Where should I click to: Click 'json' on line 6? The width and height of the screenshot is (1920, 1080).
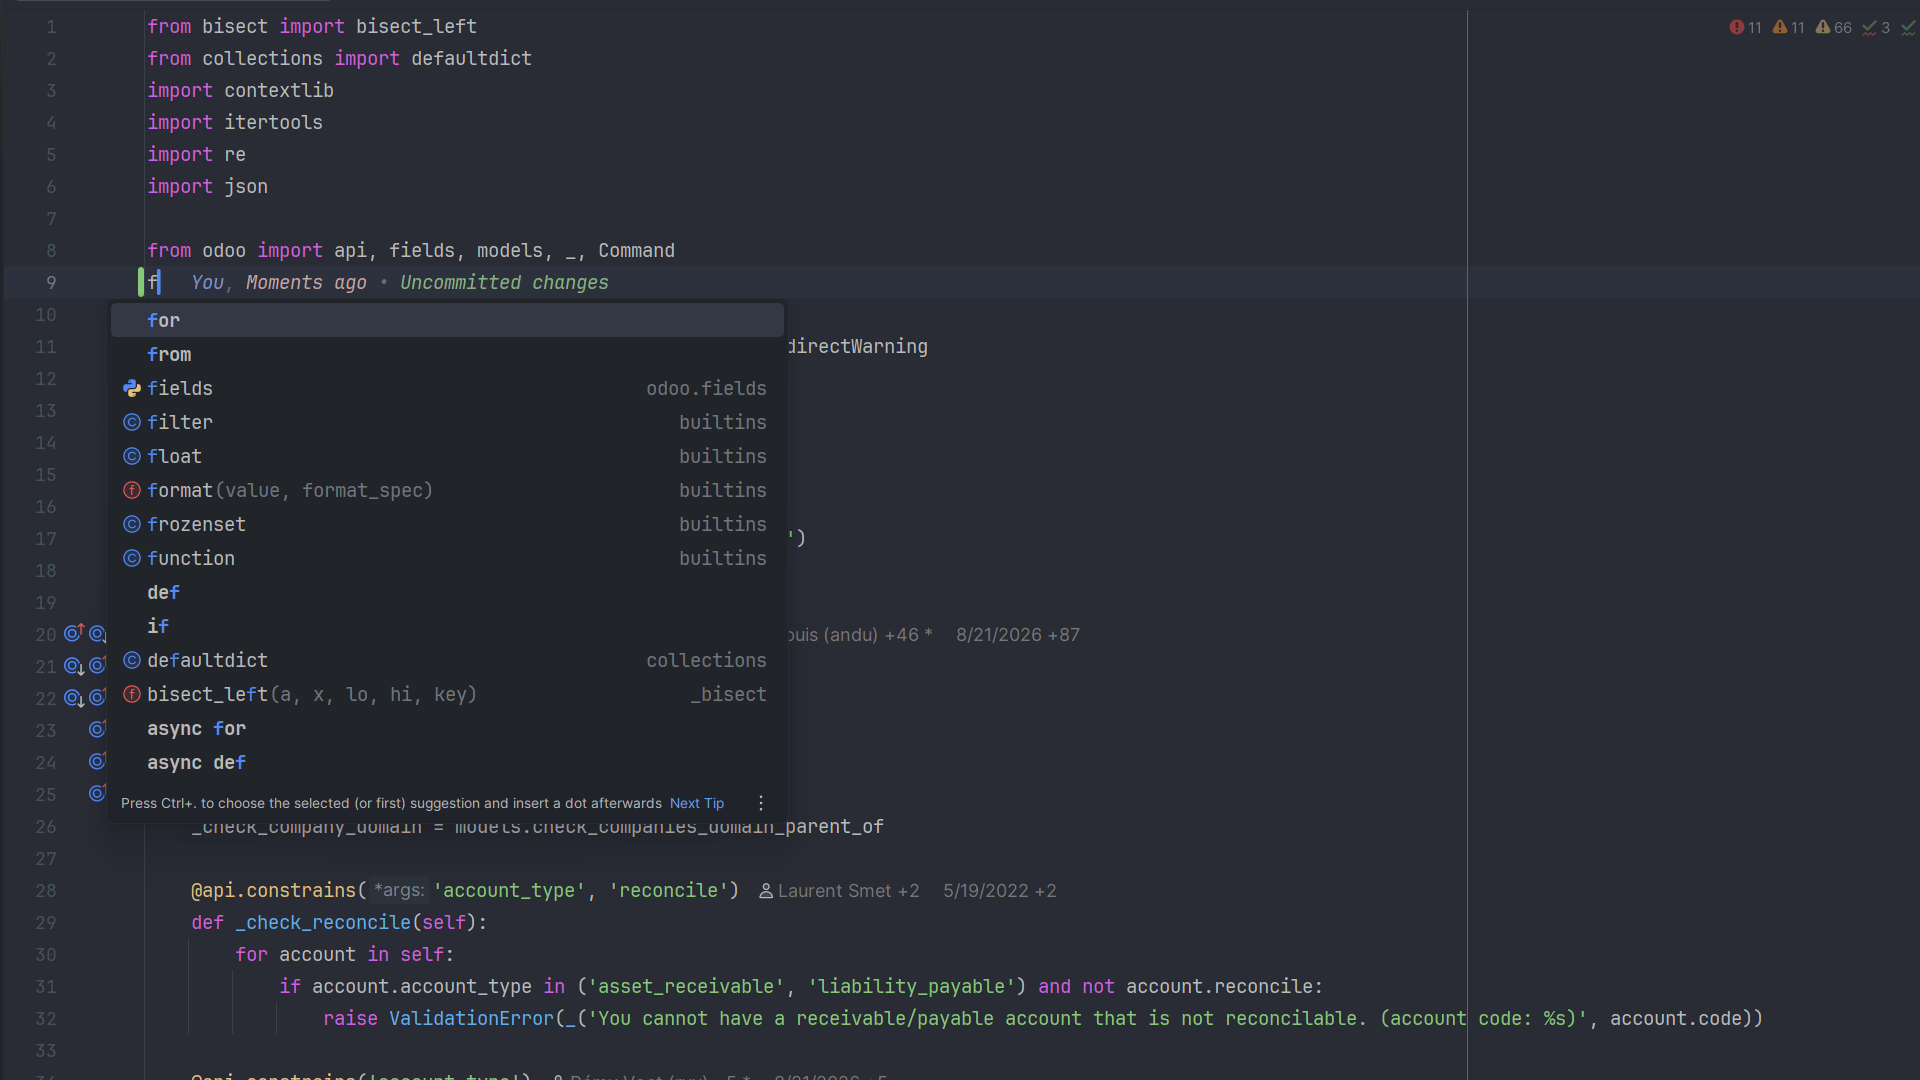tap(246, 187)
